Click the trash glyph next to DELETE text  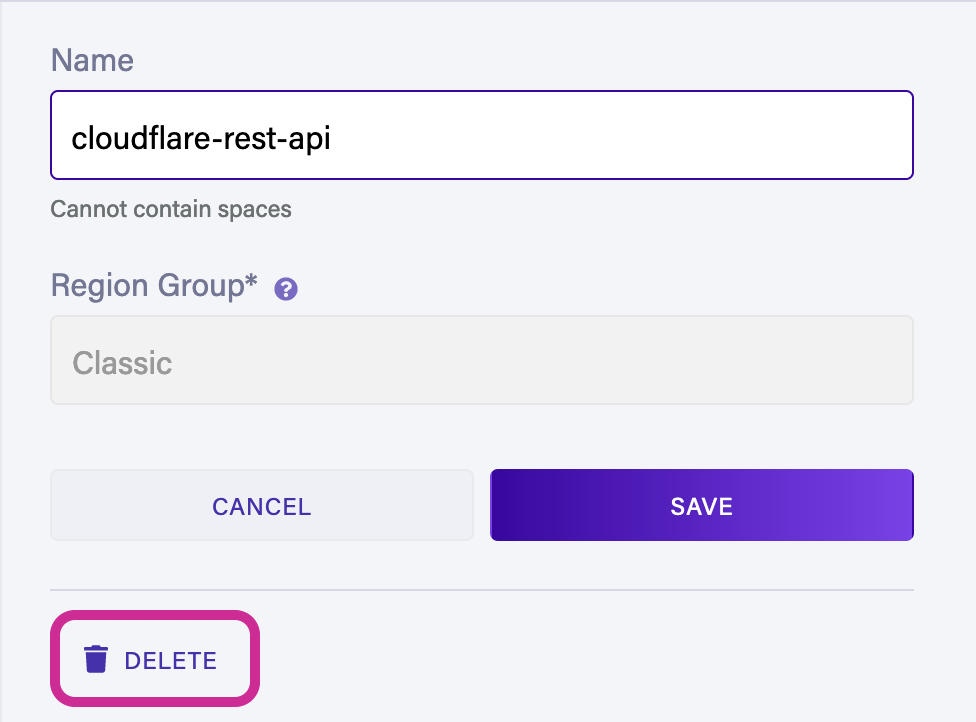(x=96, y=660)
